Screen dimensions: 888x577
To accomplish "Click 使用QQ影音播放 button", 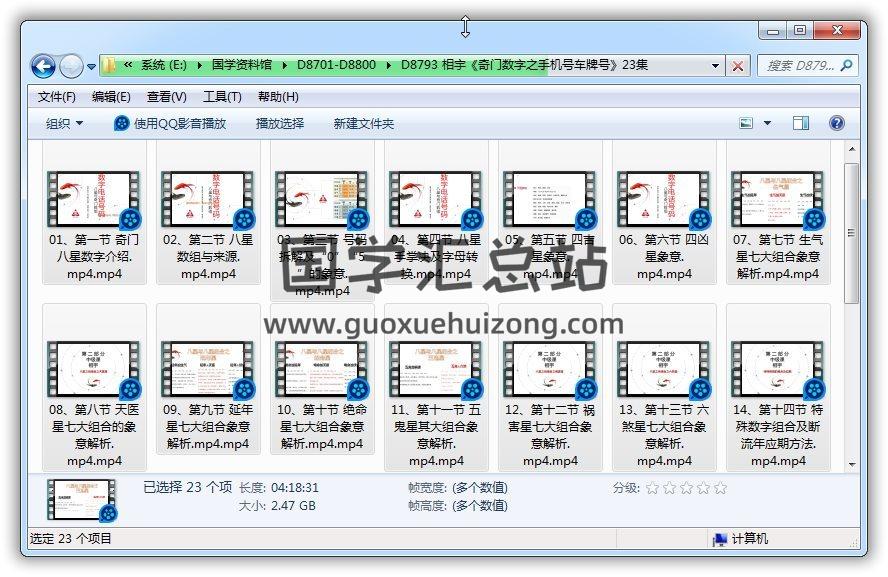I will coord(170,123).
